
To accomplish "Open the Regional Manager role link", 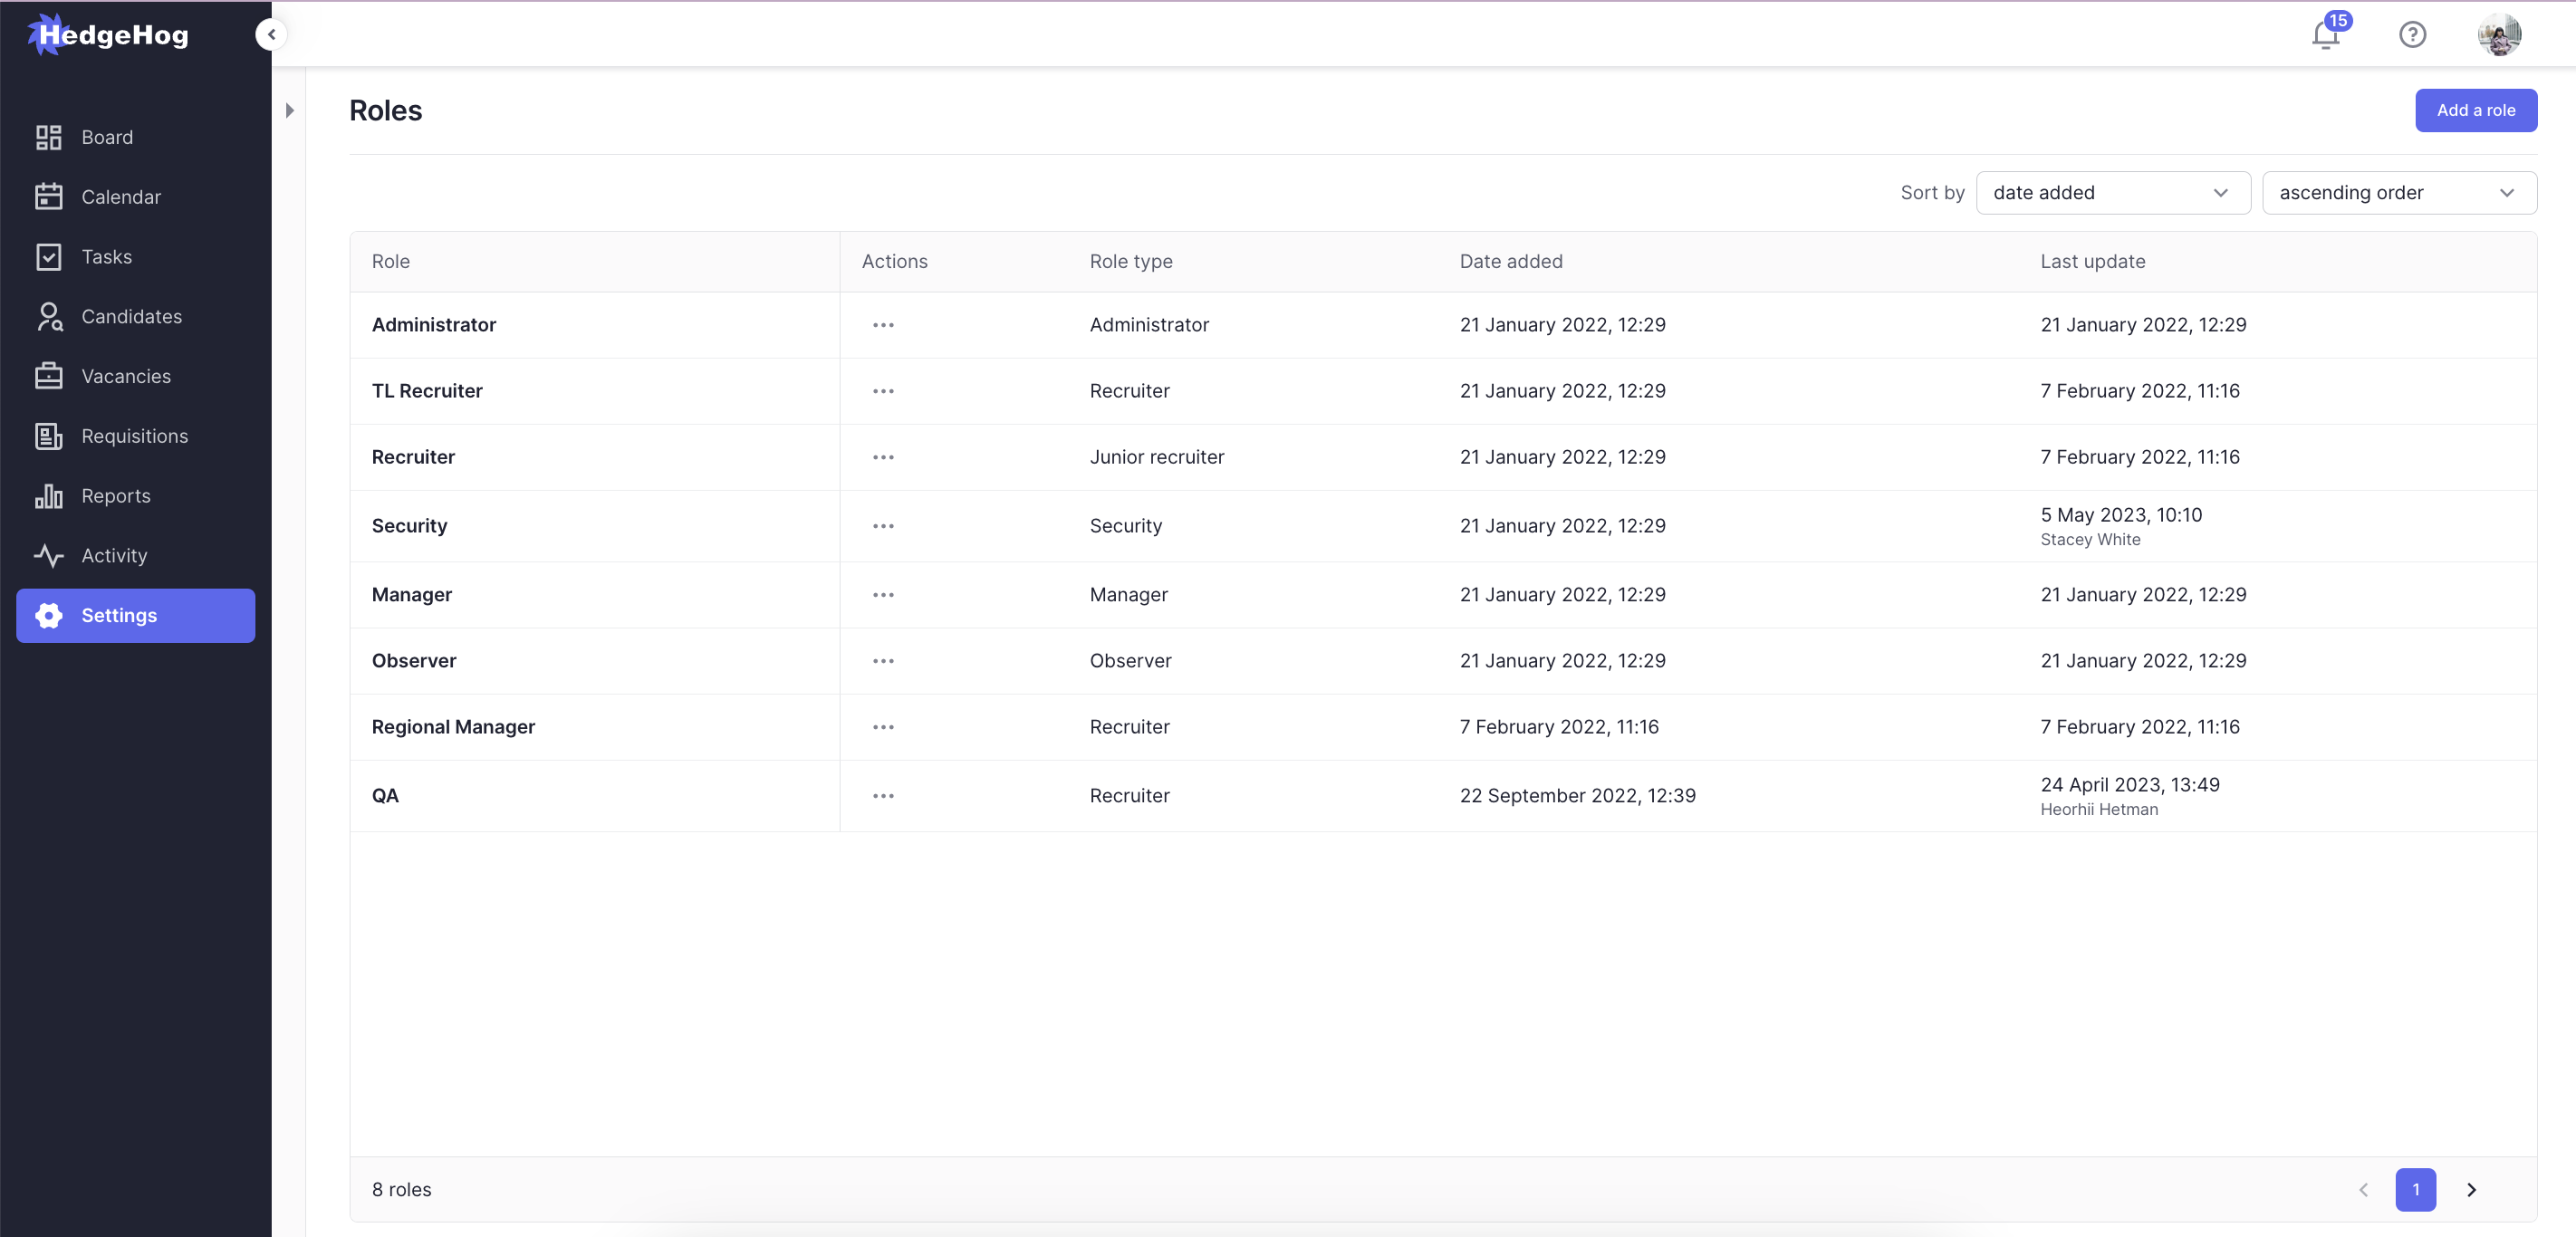I will point(453,727).
